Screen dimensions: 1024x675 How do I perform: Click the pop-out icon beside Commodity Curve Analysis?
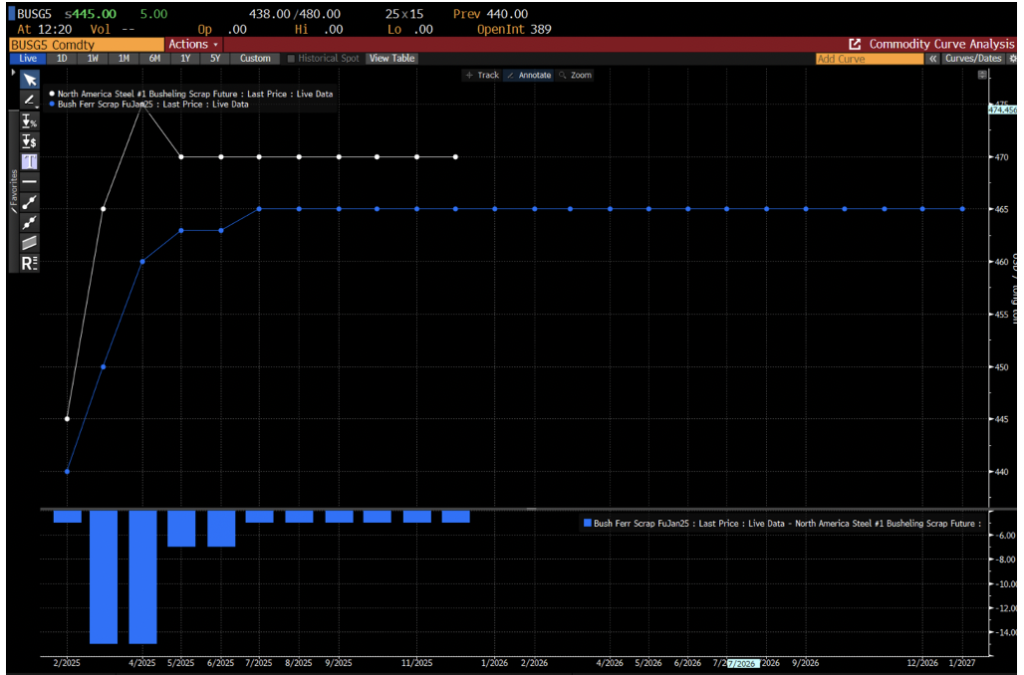click(855, 44)
